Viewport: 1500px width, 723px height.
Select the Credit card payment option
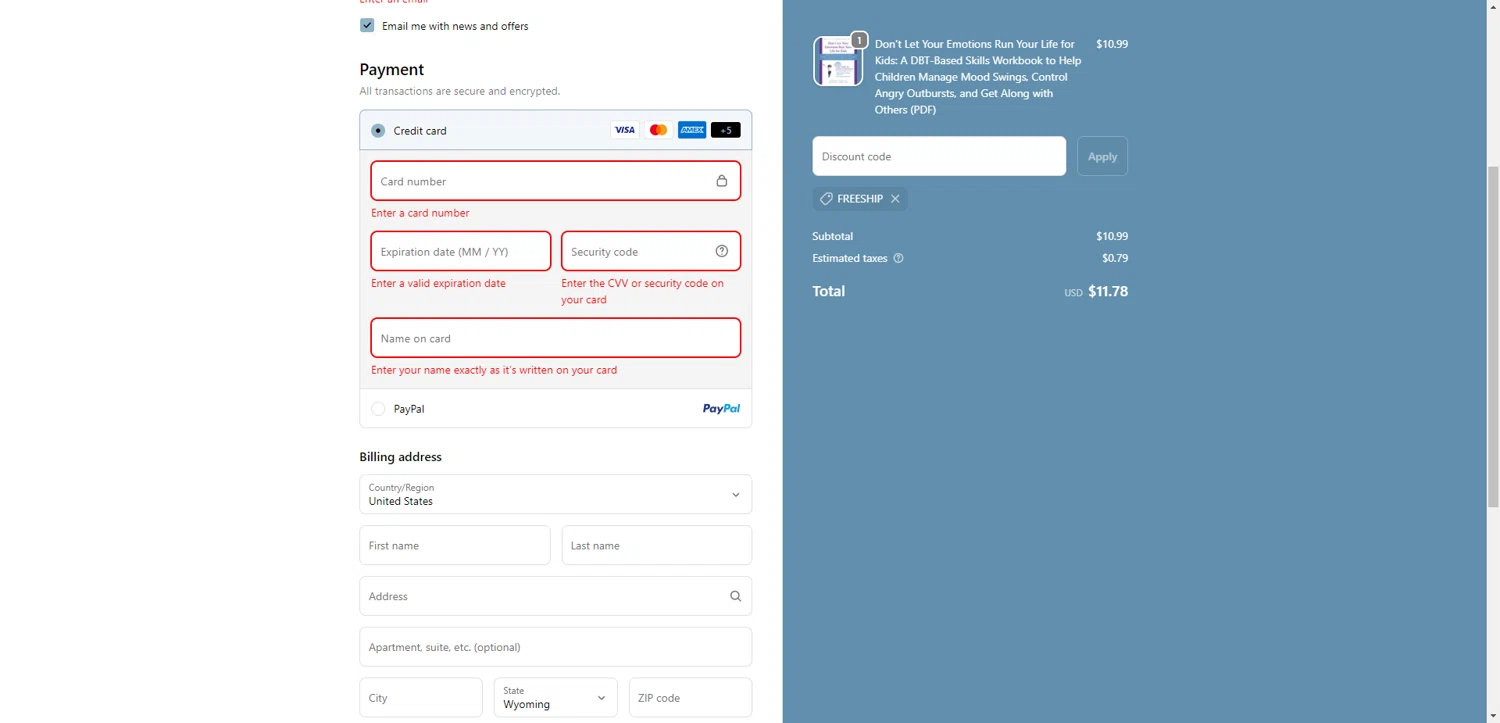378,130
